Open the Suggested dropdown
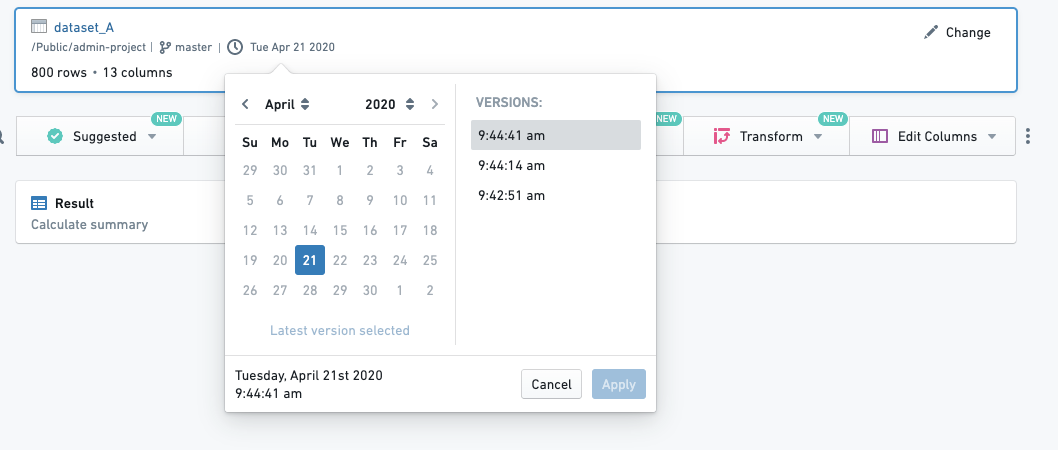Viewport: 1058px width, 450px height. 100,136
